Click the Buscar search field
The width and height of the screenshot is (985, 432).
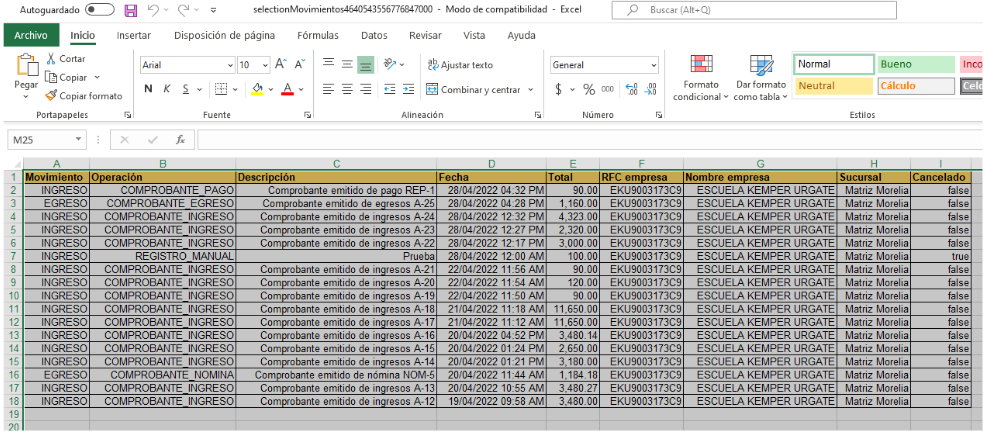point(730,10)
